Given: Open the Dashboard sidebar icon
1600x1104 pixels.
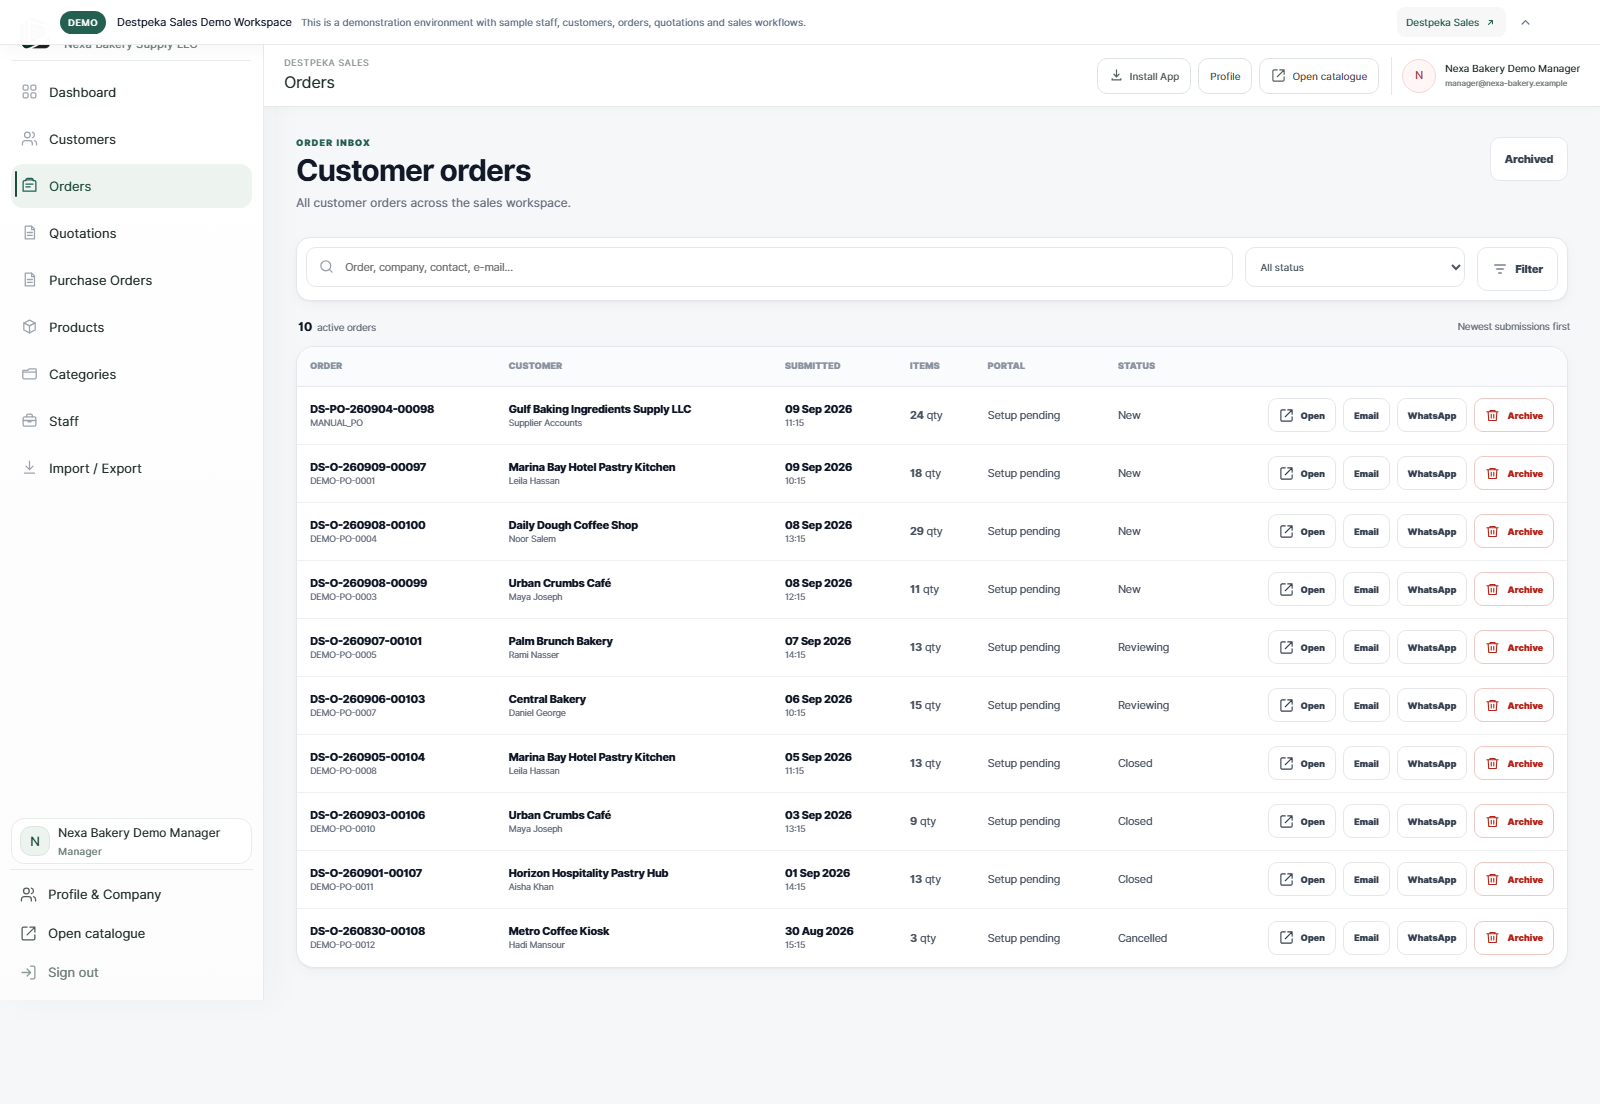Looking at the screenshot, I should [29, 92].
